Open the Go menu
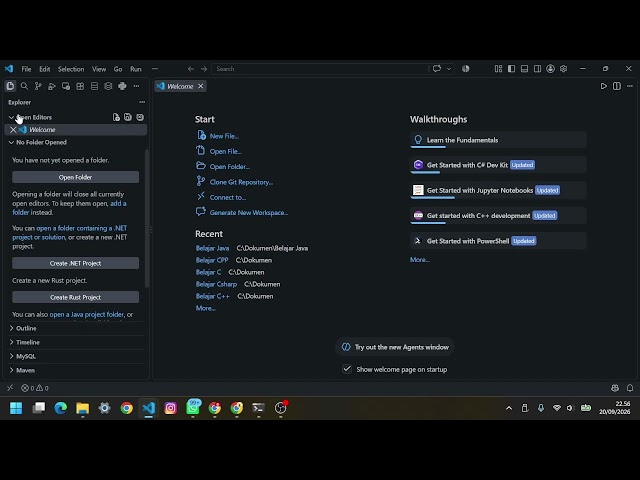The width and height of the screenshot is (640, 480). [x=118, y=69]
